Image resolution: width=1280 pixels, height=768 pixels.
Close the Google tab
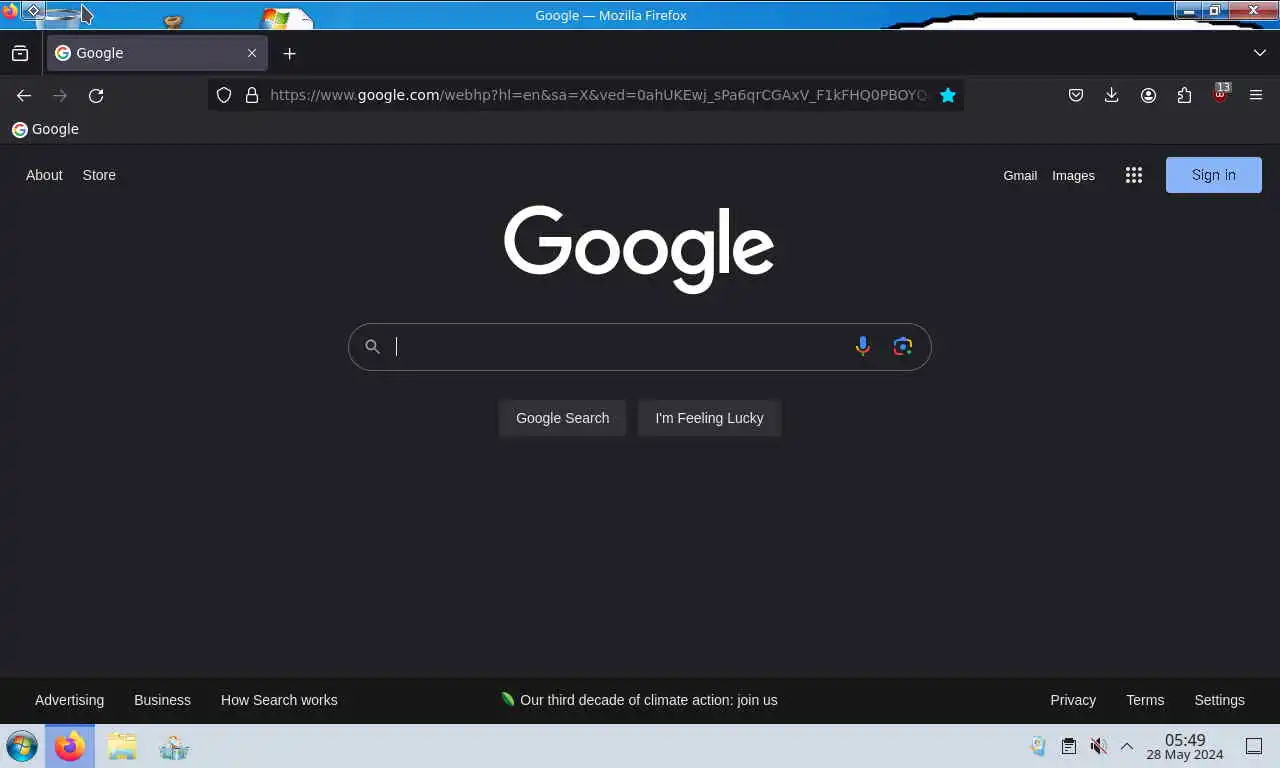click(x=252, y=53)
